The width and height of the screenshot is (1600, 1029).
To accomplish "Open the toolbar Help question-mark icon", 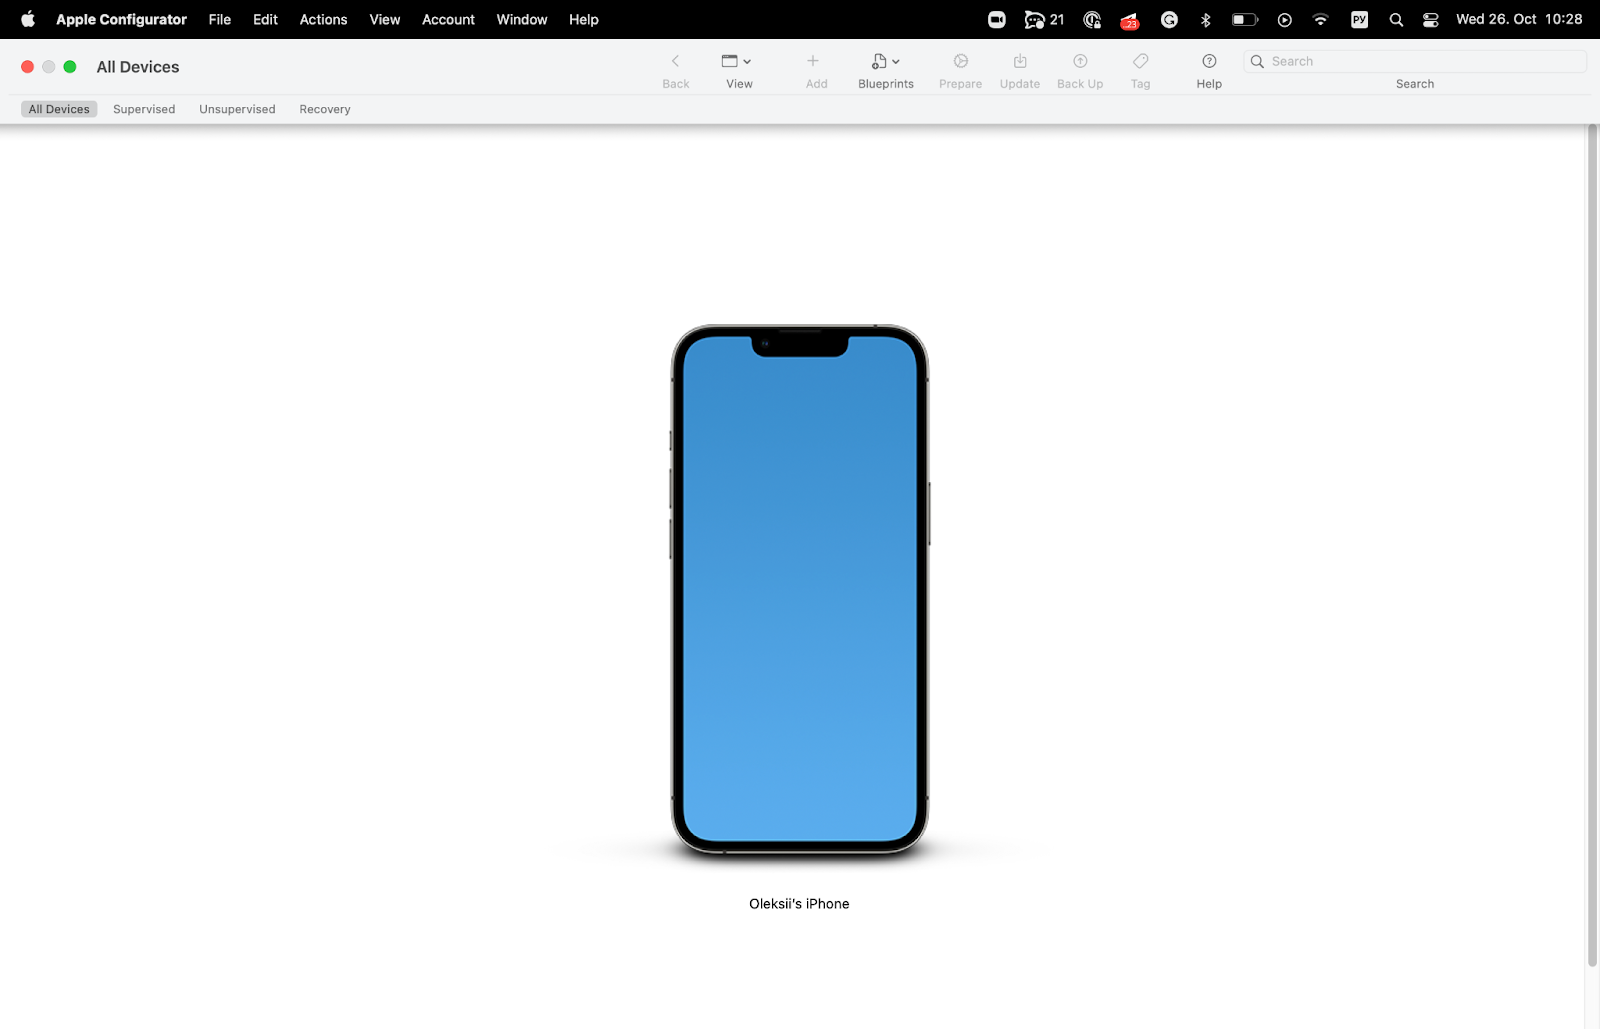I will point(1209,61).
